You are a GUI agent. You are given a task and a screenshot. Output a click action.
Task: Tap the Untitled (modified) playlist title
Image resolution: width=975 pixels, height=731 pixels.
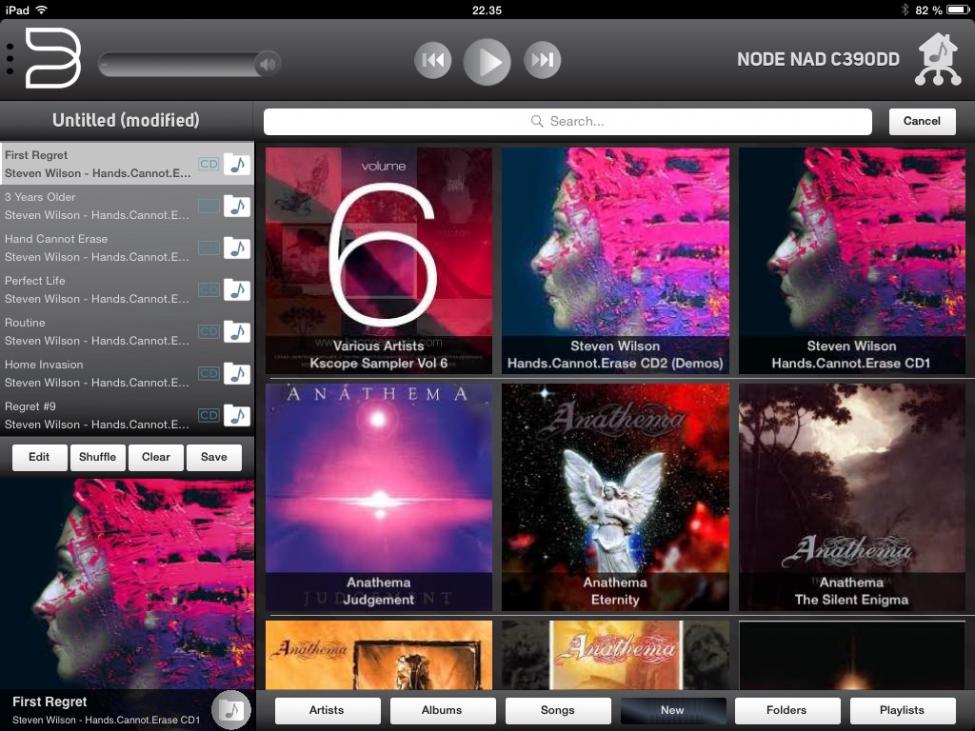pos(126,120)
